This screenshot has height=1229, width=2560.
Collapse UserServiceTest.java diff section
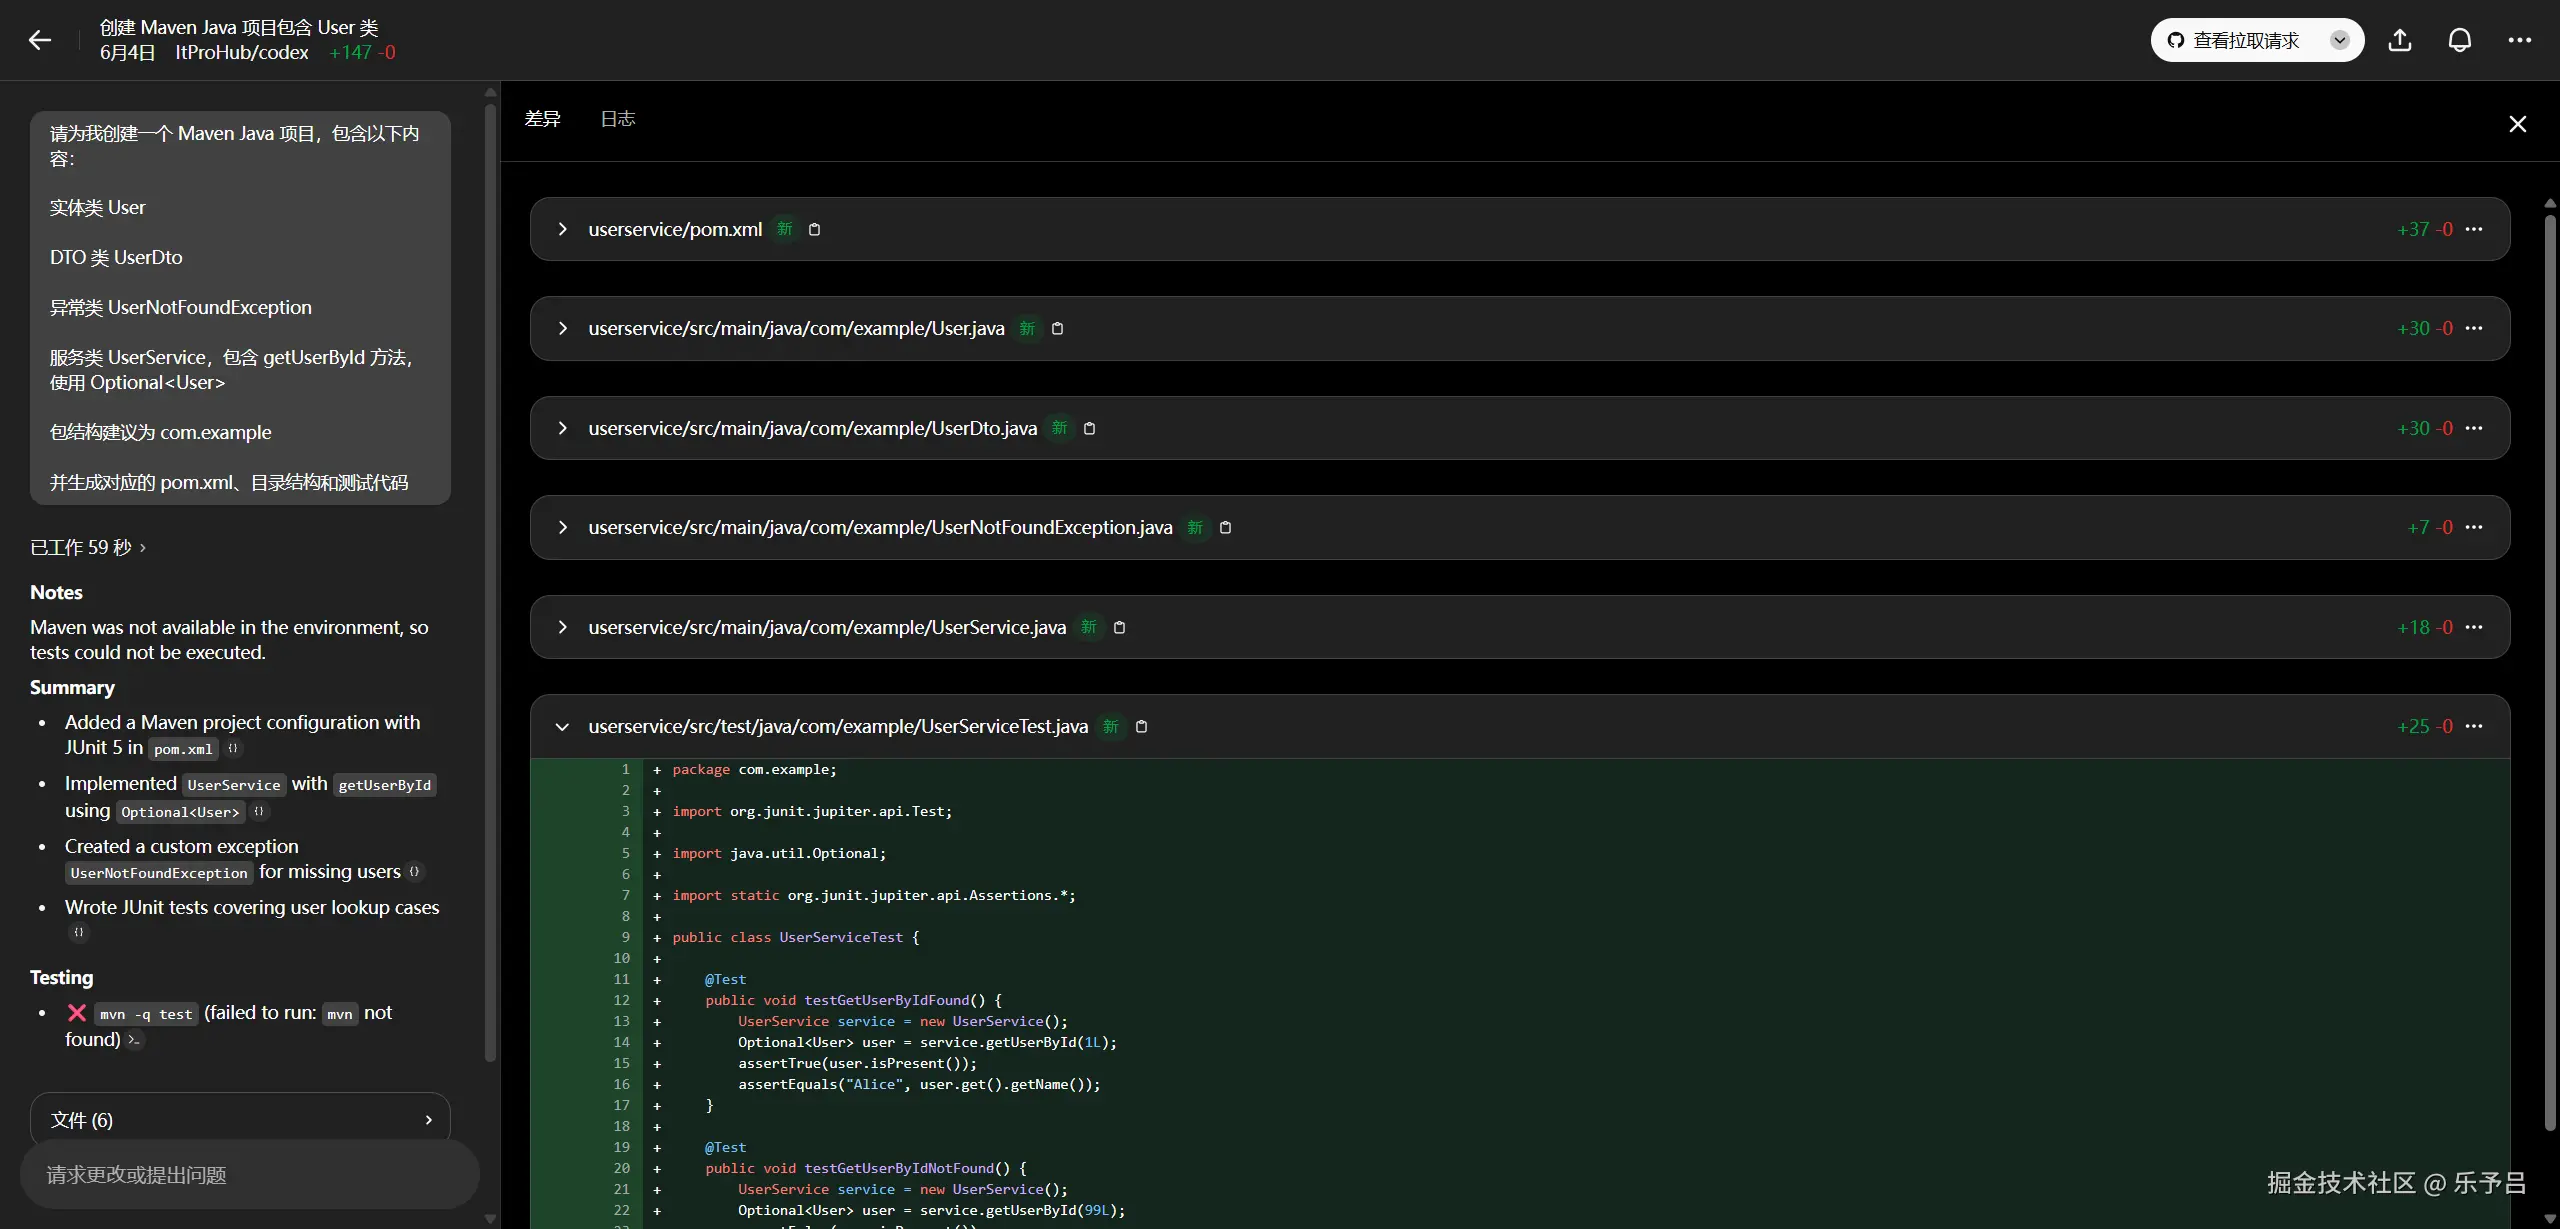(x=563, y=727)
